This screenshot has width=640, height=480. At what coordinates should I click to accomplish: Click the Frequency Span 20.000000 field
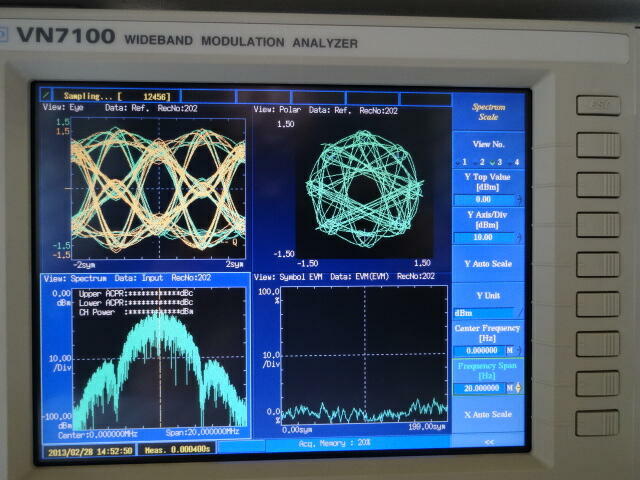[x=479, y=387]
